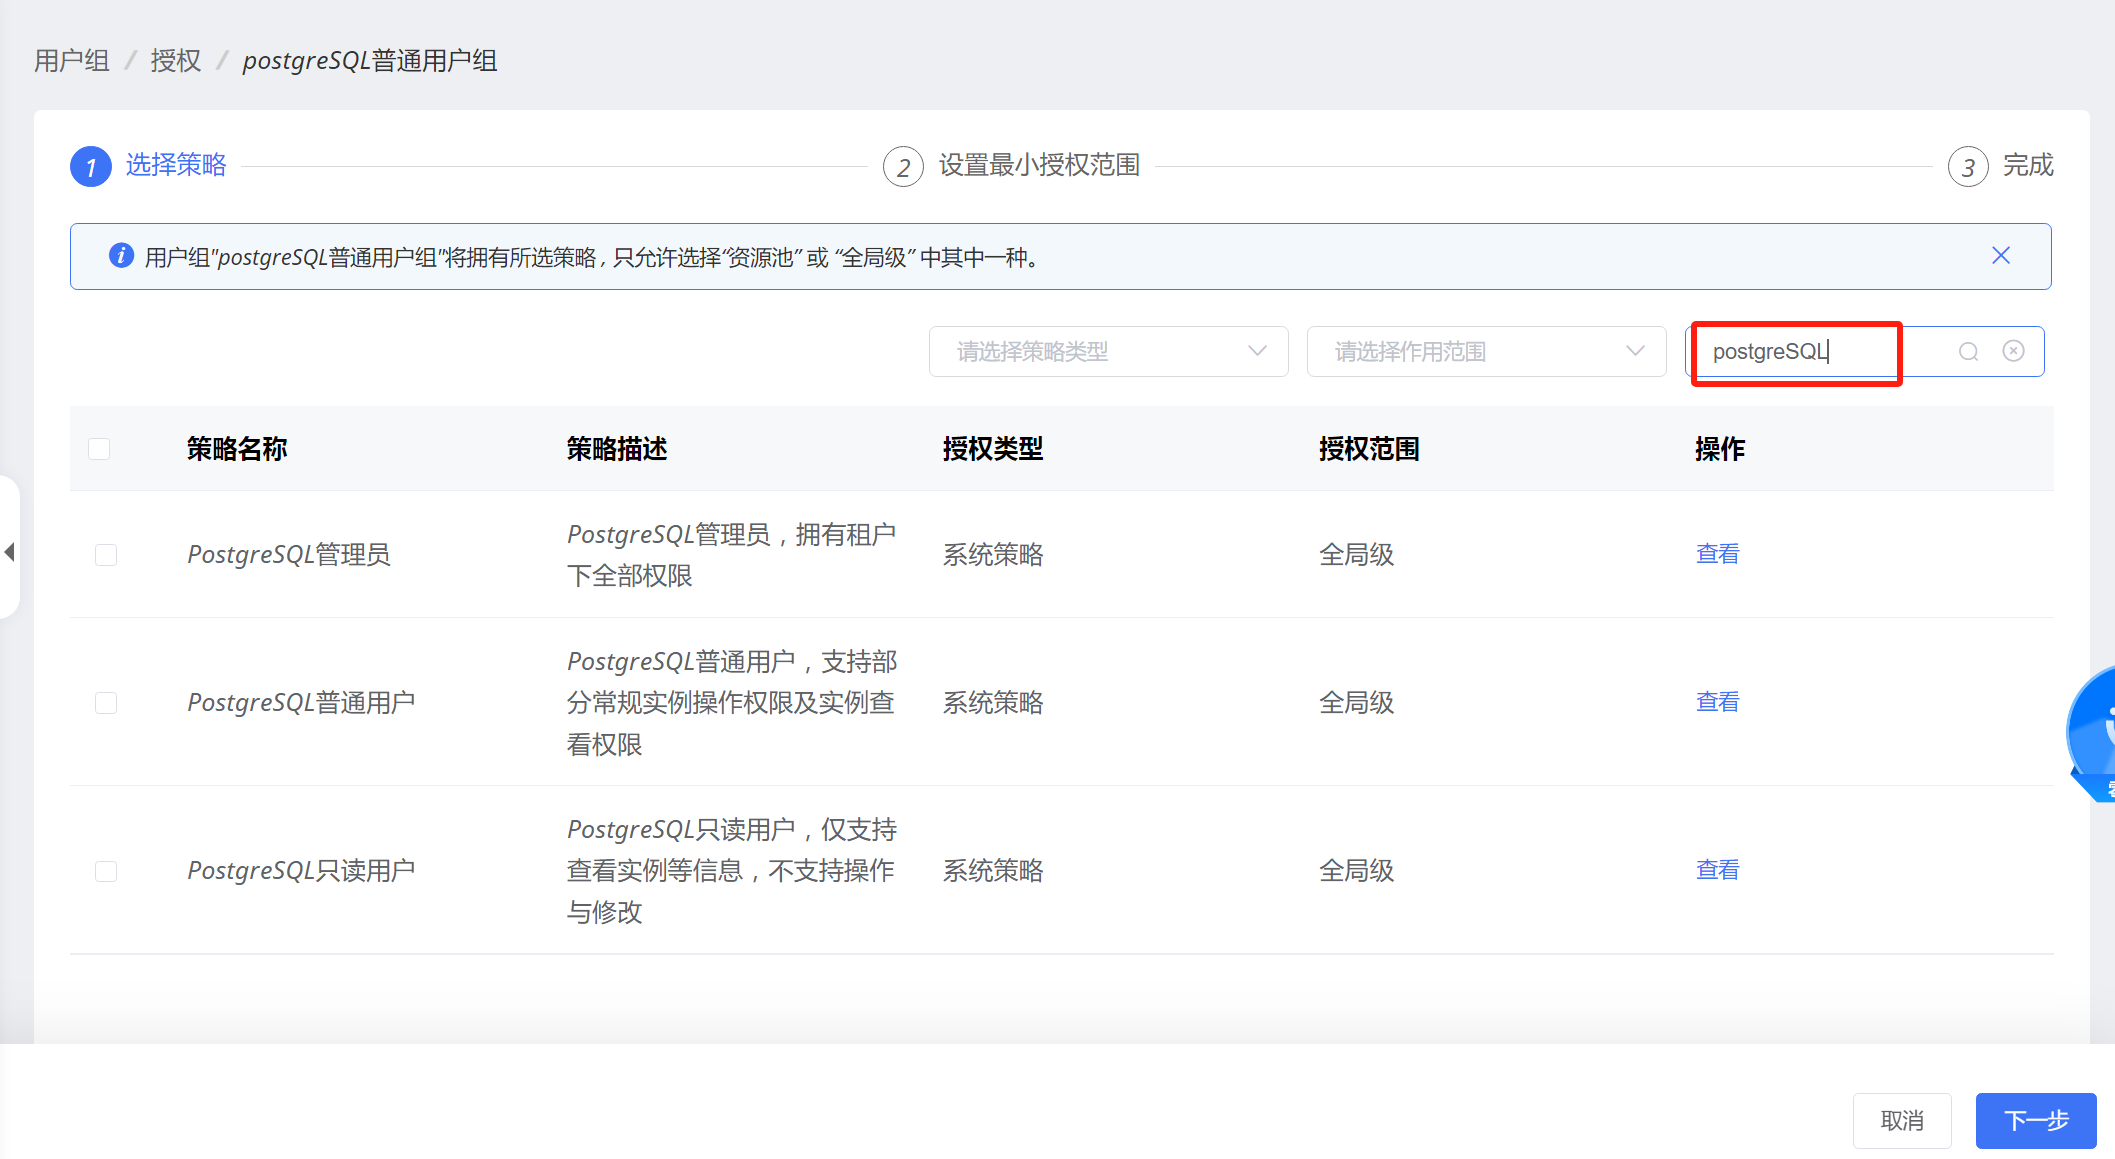Click 全局级 in the PostgreSQL普通用户 row
This screenshot has height=1159, width=2115.
tap(1356, 703)
